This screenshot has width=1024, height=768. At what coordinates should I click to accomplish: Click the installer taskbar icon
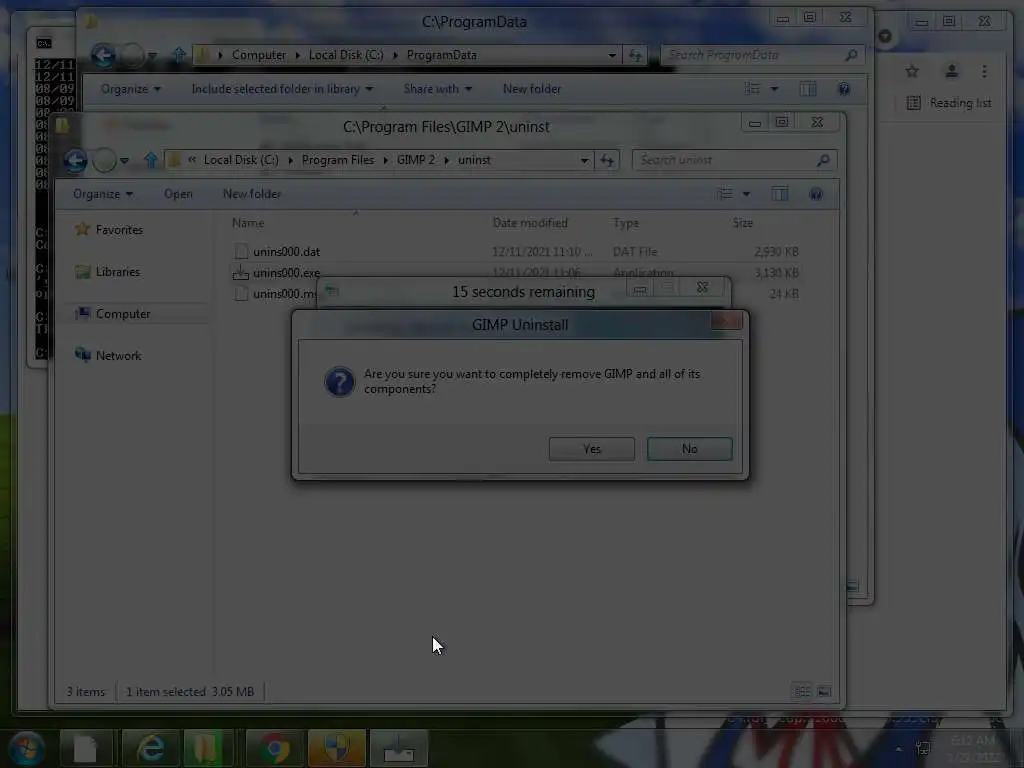pos(398,748)
